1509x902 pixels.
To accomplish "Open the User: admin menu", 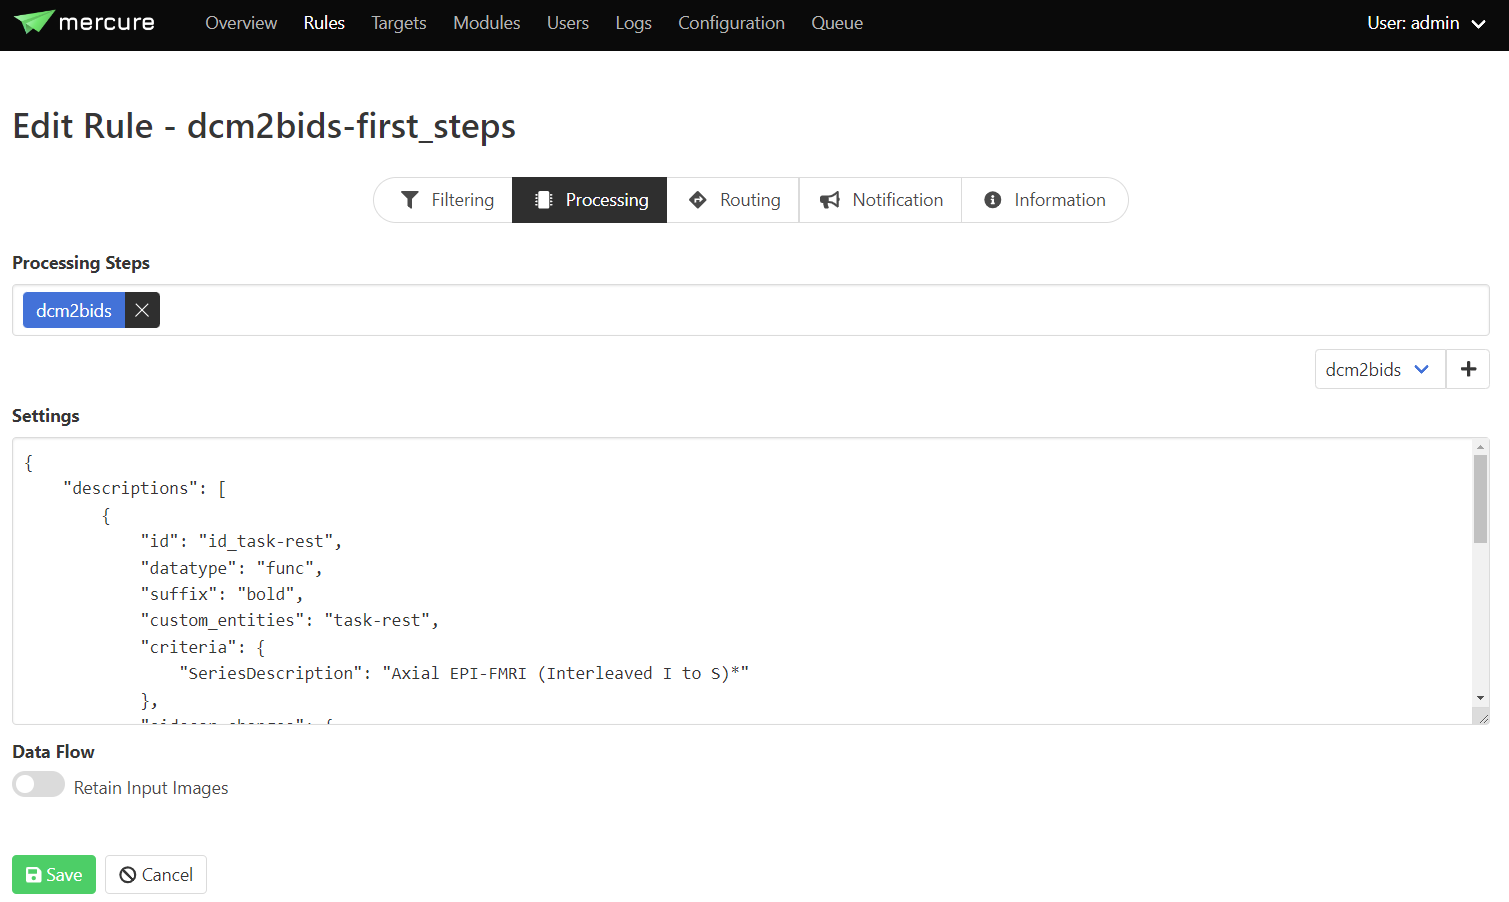I will tap(1426, 23).
